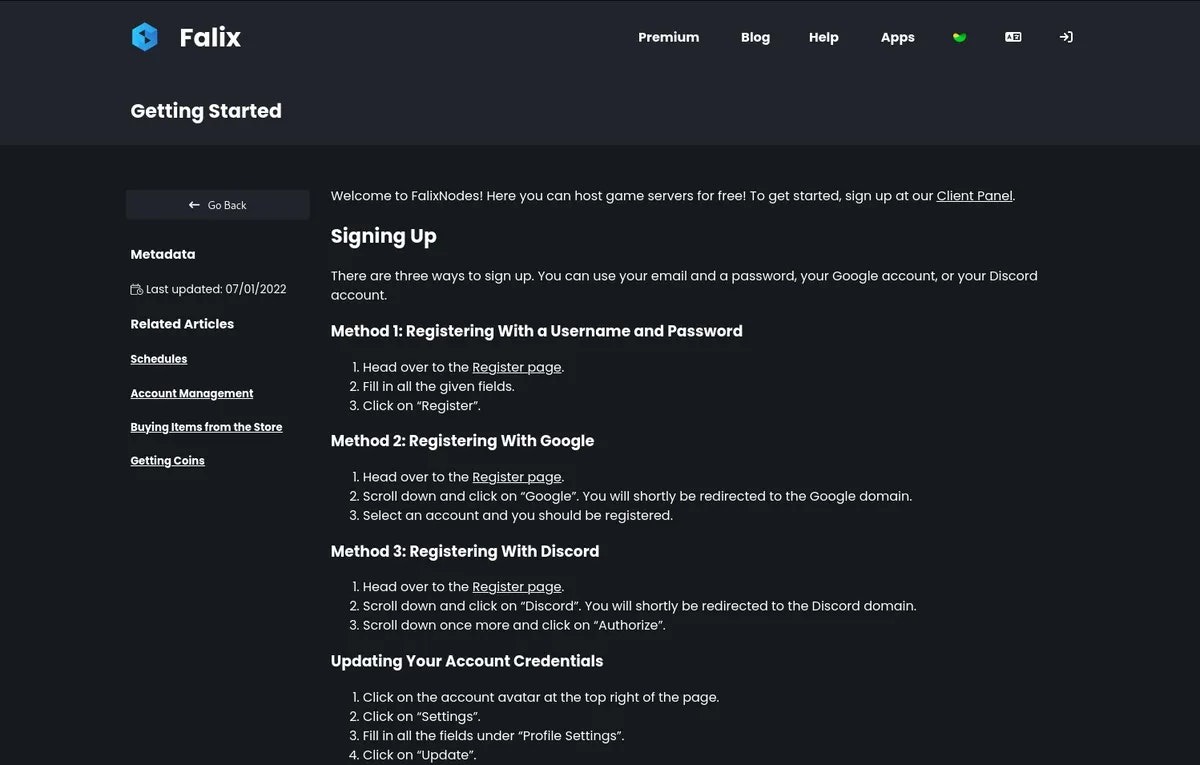The image size is (1200, 765).
Task: Click the Falix brand name text
Action: click(x=210, y=37)
